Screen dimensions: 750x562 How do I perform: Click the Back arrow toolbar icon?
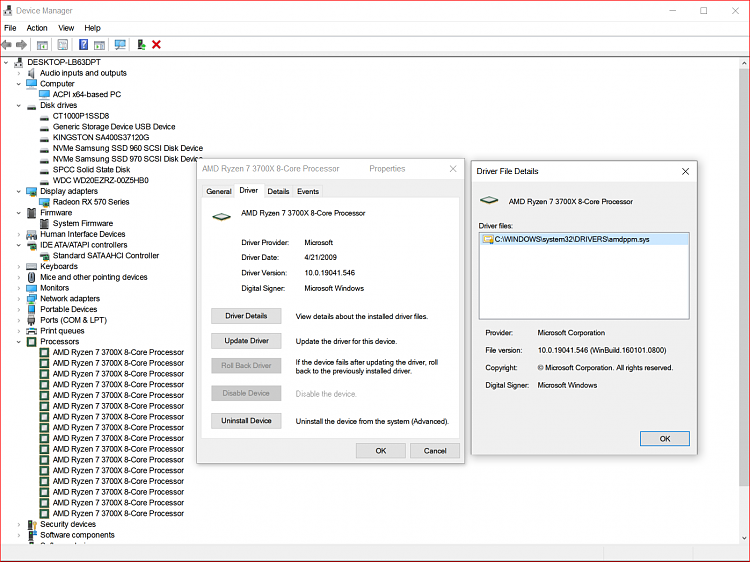pos(7,45)
